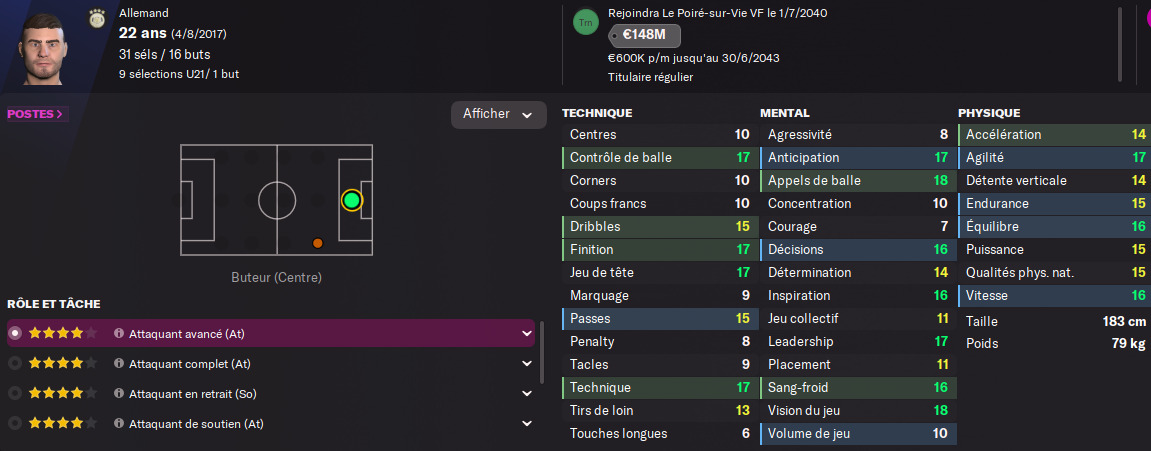This screenshot has height=451, width=1151.
Task: Expand the Attaquant de soutien (At) role chevron
Action: (526, 424)
